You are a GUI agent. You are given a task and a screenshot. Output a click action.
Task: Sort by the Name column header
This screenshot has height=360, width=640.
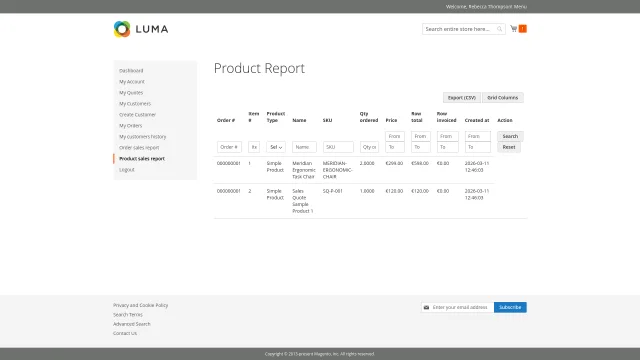tap(299, 120)
